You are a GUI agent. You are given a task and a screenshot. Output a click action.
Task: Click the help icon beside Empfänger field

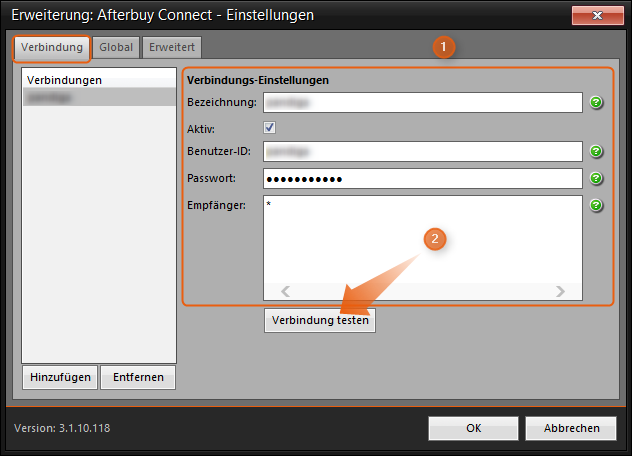596,205
